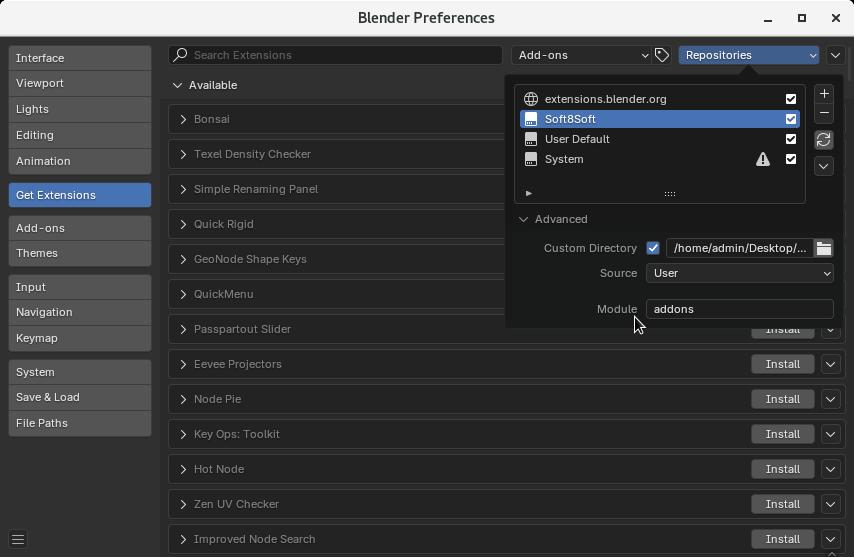Toggle the Custom Directory checkbox

652,248
